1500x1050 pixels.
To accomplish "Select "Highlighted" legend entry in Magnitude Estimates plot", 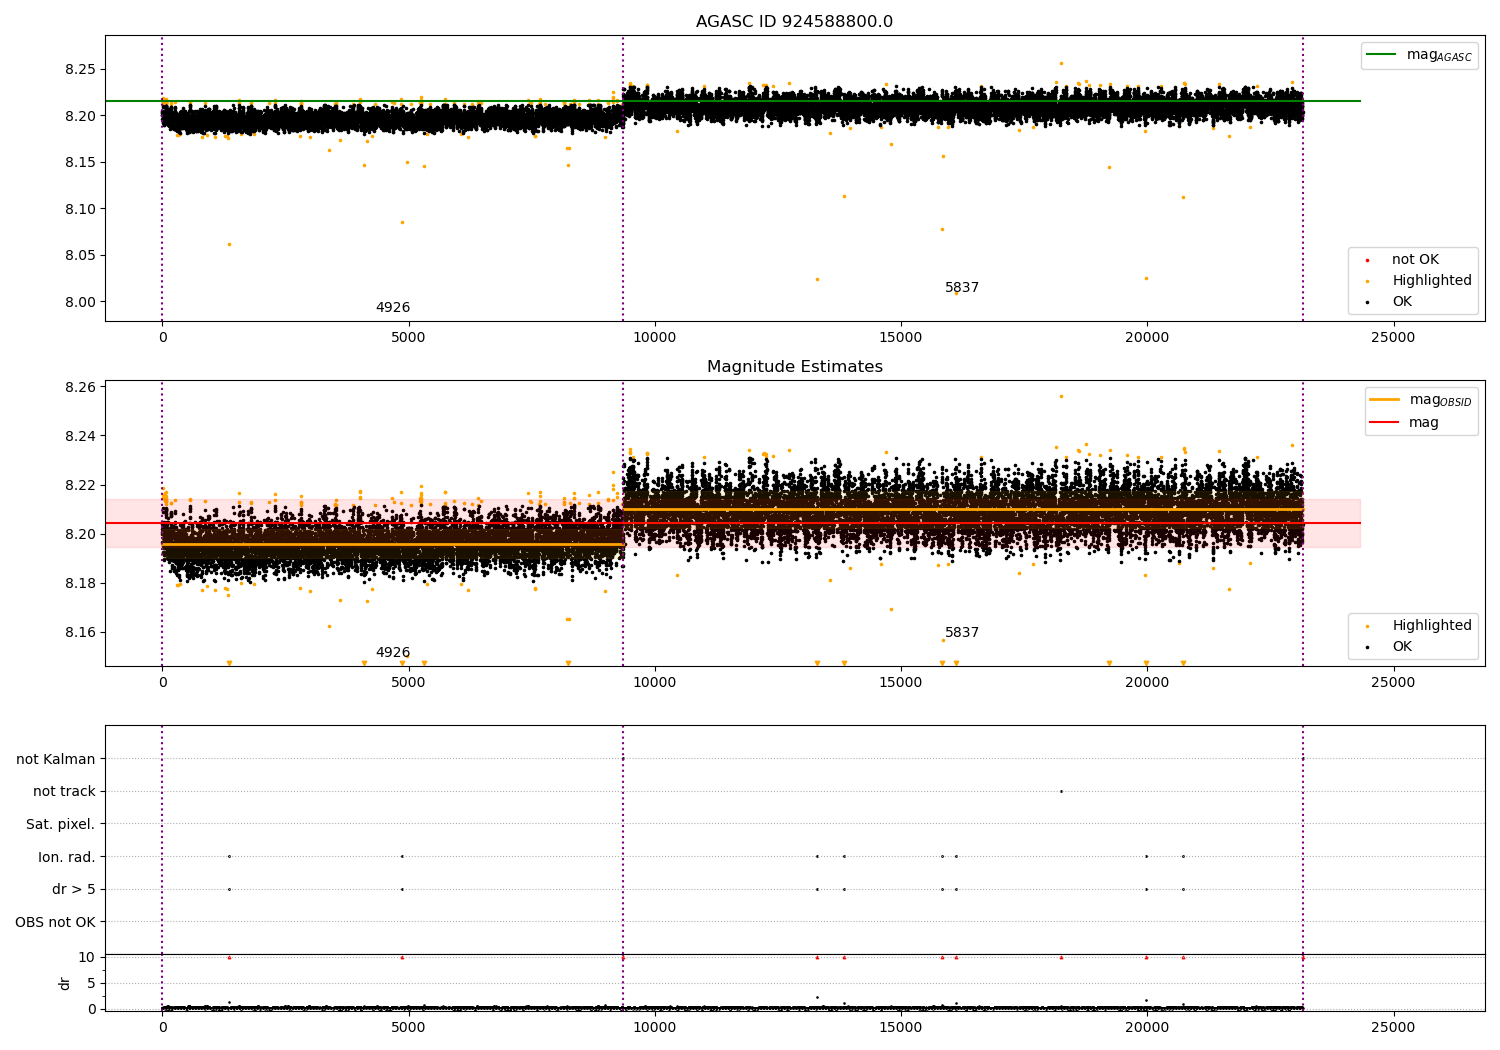I will tap(1432, 626).
